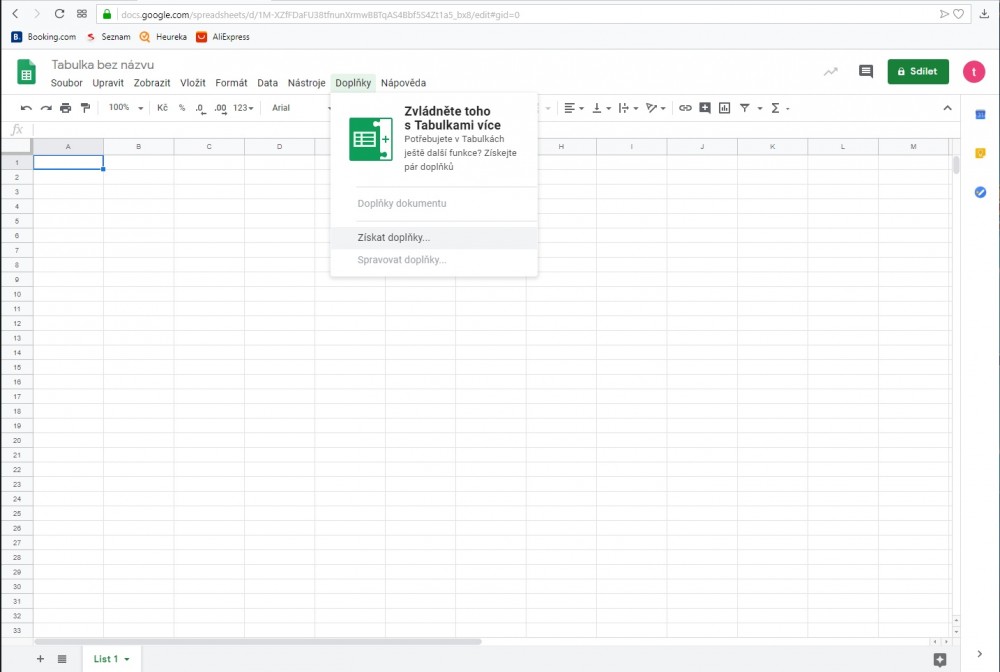This screenshot has width=1000, height=672.
Task: Open the 100% zoom dropdown
Action: click(126, 108)
